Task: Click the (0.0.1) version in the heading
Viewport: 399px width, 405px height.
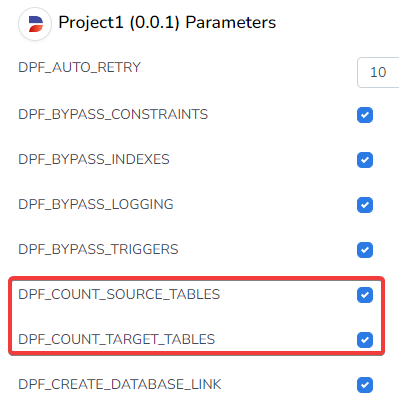Action: point(154,23)
